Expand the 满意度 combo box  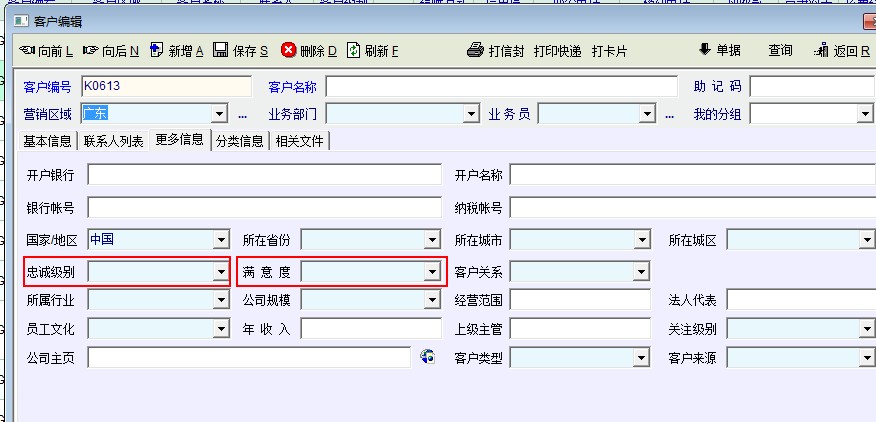tap(433, 271)
